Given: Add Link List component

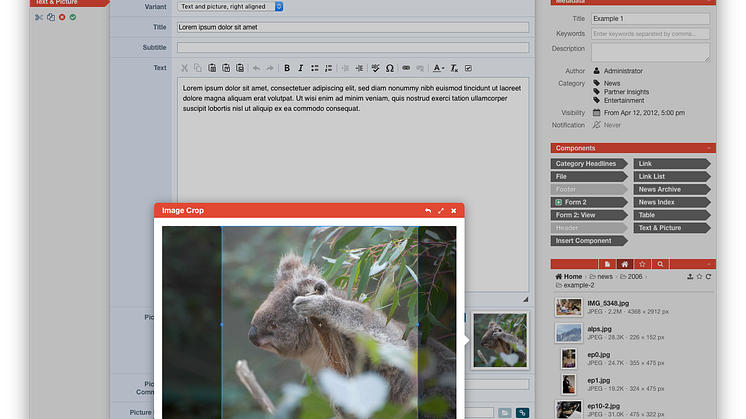Looking at the screenshot, I should point(672,176).
